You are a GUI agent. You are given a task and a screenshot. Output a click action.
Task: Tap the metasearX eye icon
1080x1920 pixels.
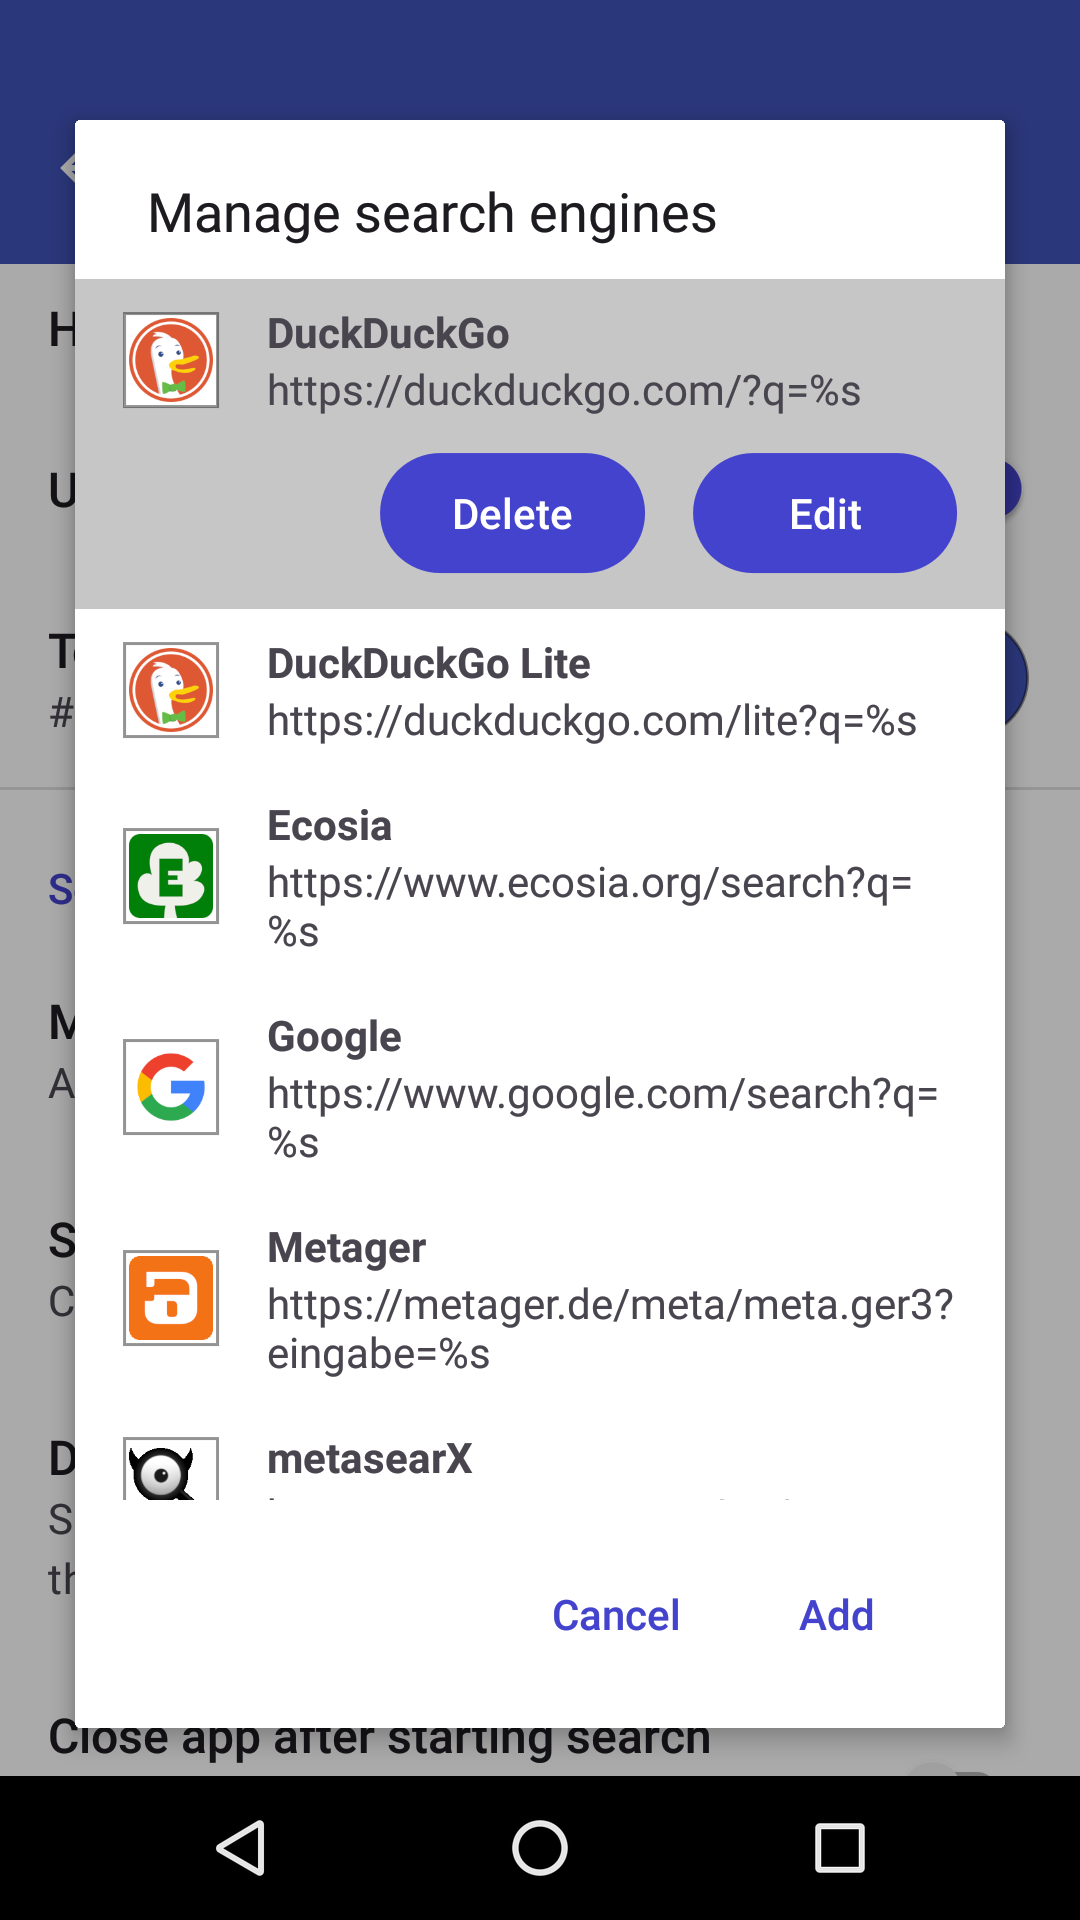coord(171,1470)
